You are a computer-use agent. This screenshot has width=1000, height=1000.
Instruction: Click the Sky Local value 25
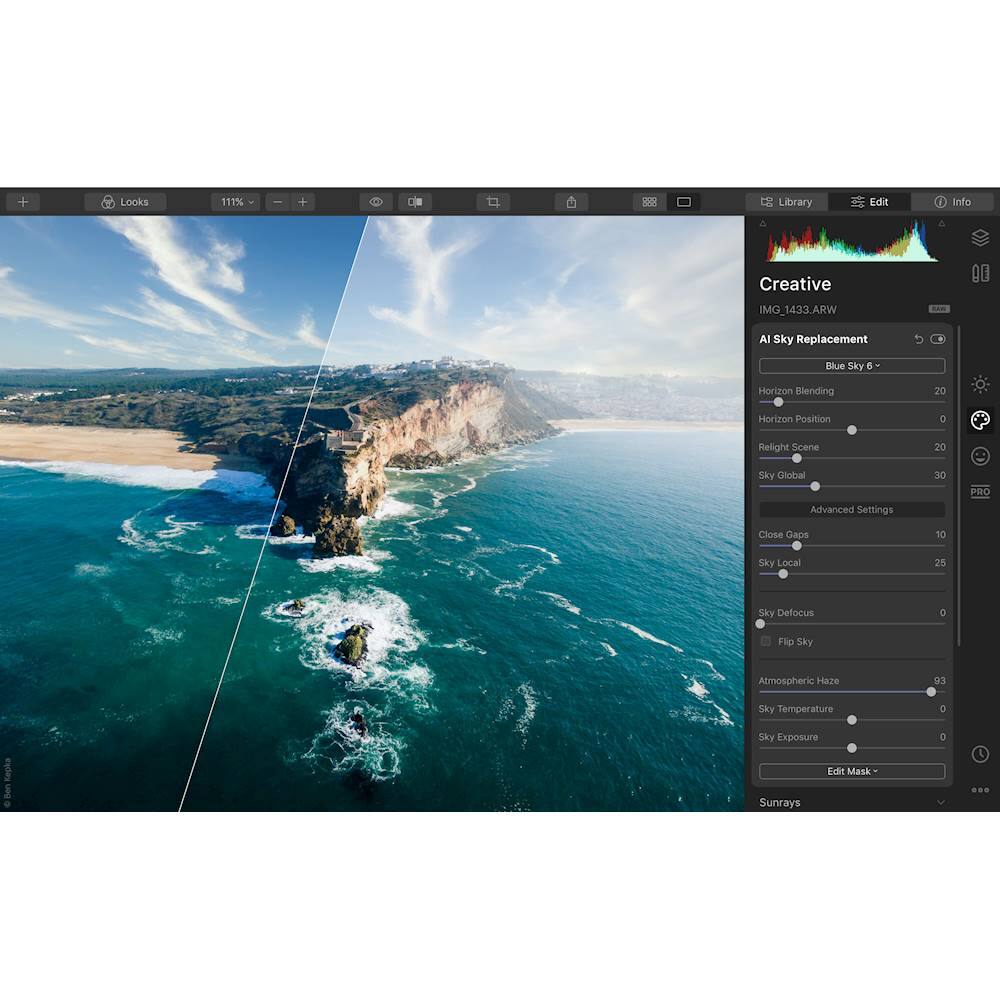(x=940, y=562)
